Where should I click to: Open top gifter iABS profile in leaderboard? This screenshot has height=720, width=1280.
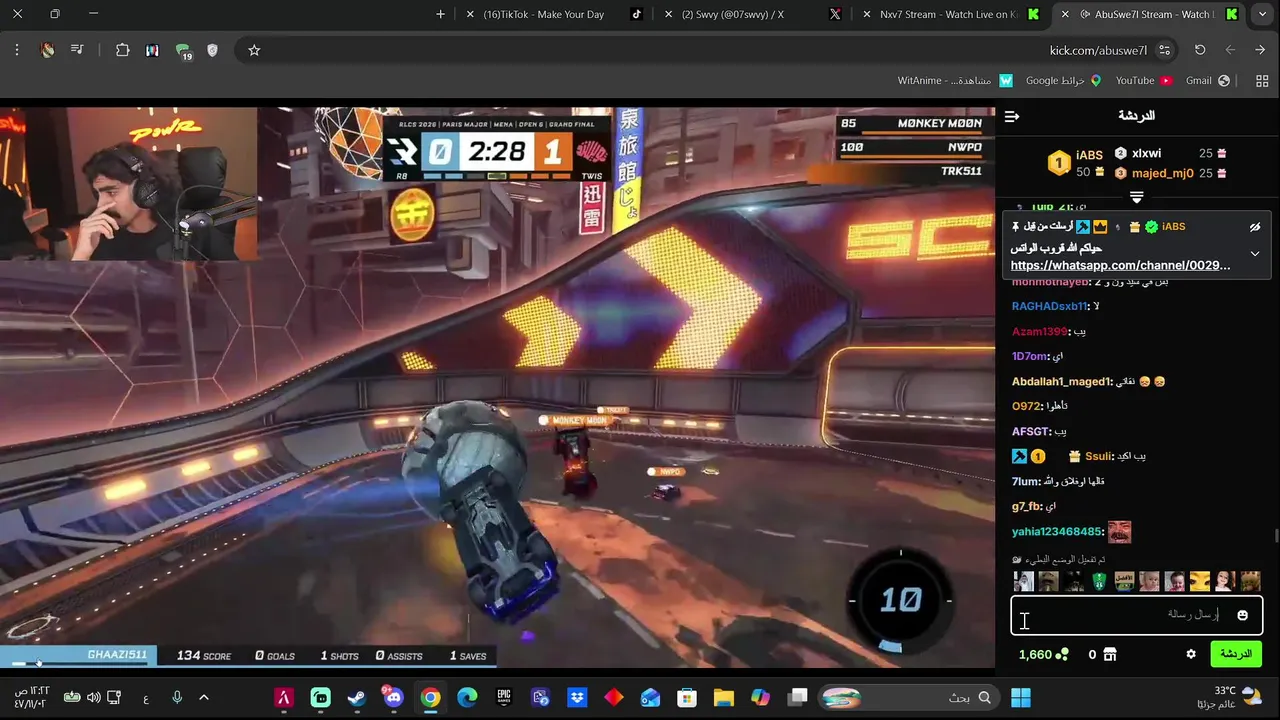(x=1089, y=154)
